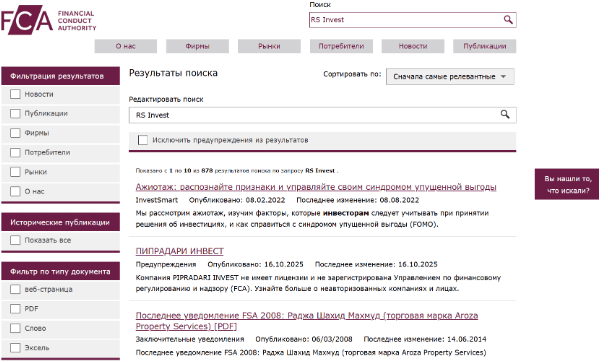The height and width of the screenshot is (362, 608).
Task: Check the 'PDF' document type checkbox
Action: point(15,309)
